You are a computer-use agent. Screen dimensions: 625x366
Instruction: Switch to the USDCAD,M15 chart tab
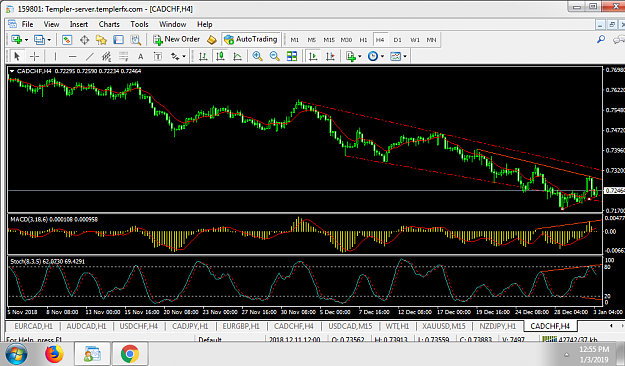[350, 326]
